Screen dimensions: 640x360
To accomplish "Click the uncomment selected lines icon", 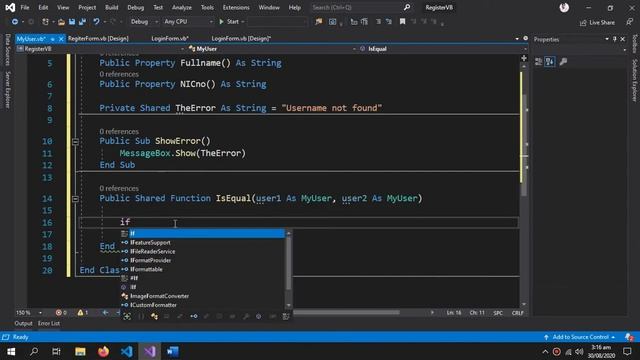I will coord(389,22).
